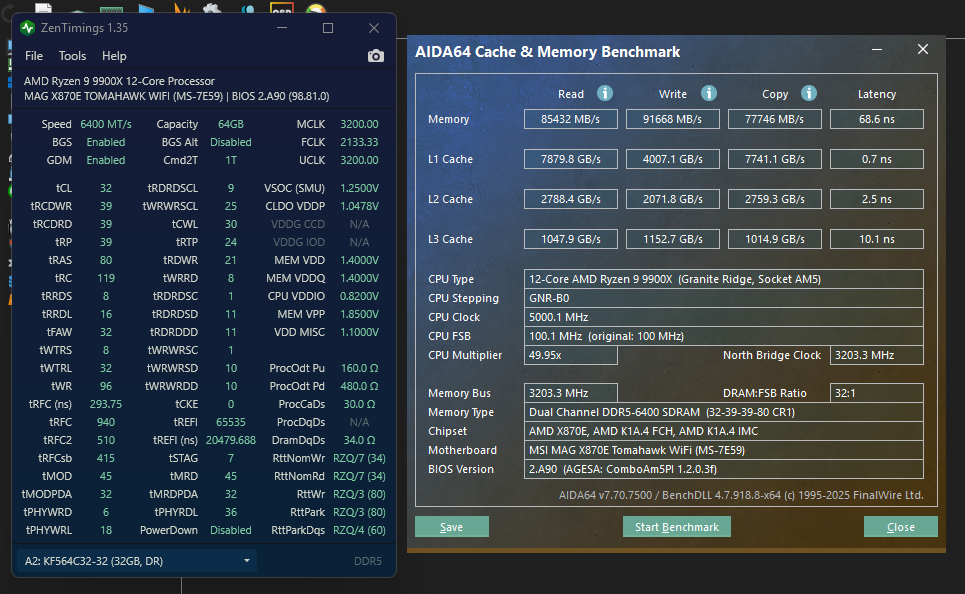Show info for the Copy column
Image resolution: width=965 pixels, height=594 pixels.
pyautogui.click(x=809, y=93)
